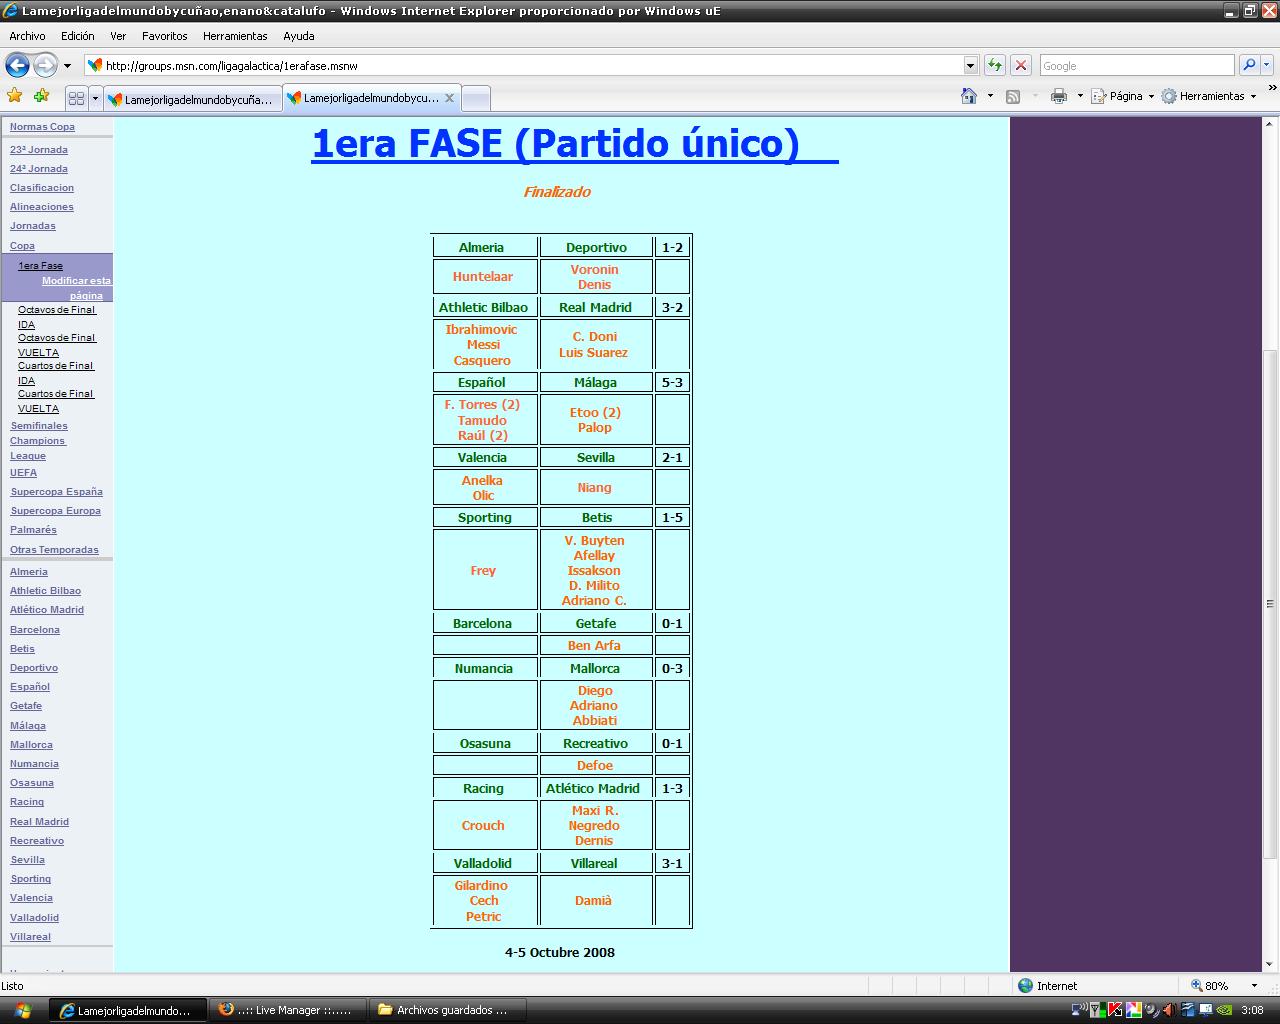Switch to the Live Manager Firefox taskbar window
The width and height of the screenshot is (1280, 1024).
coord(286,1010)
